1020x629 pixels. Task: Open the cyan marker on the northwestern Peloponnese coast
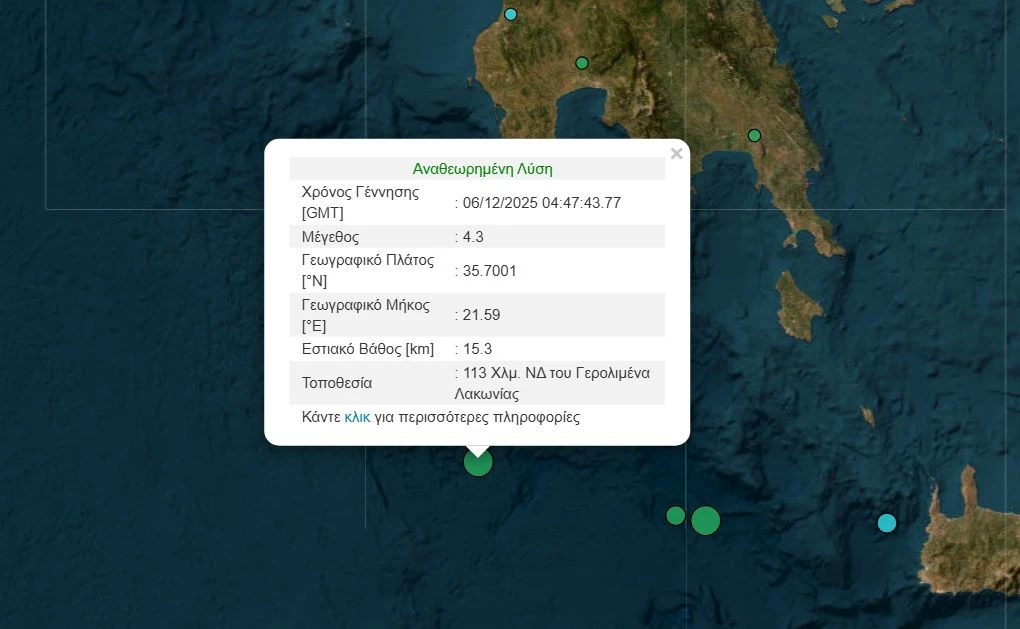(511, 14)
